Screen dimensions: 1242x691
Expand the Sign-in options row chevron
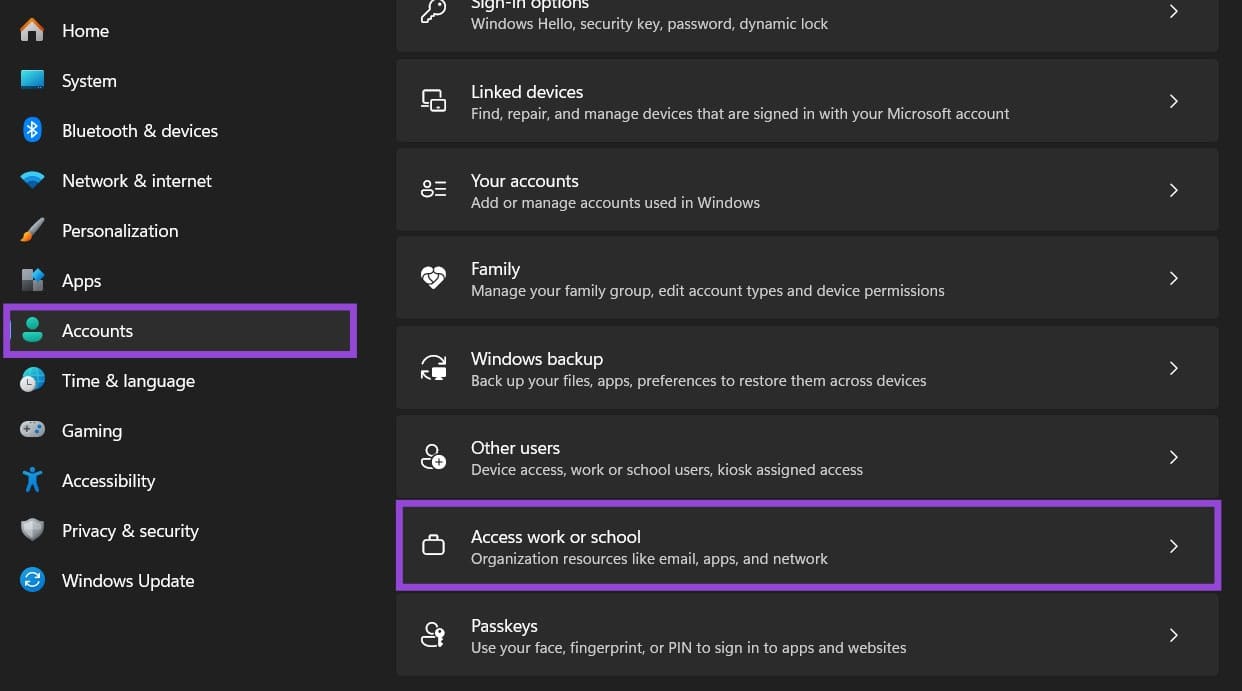pos(1173,11)
